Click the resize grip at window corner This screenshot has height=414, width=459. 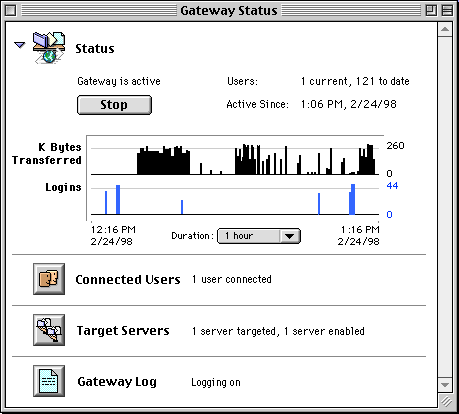[446, 401]
